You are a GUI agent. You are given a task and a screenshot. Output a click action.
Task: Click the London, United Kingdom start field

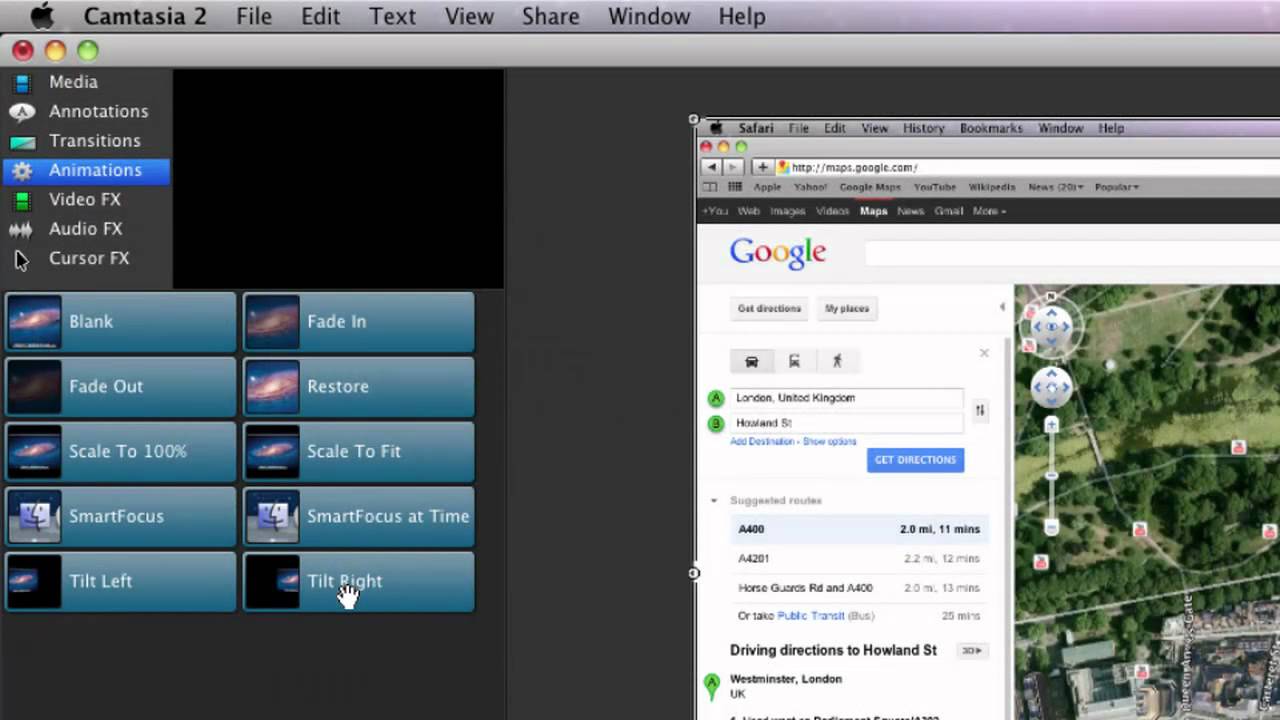coord(847,398)
